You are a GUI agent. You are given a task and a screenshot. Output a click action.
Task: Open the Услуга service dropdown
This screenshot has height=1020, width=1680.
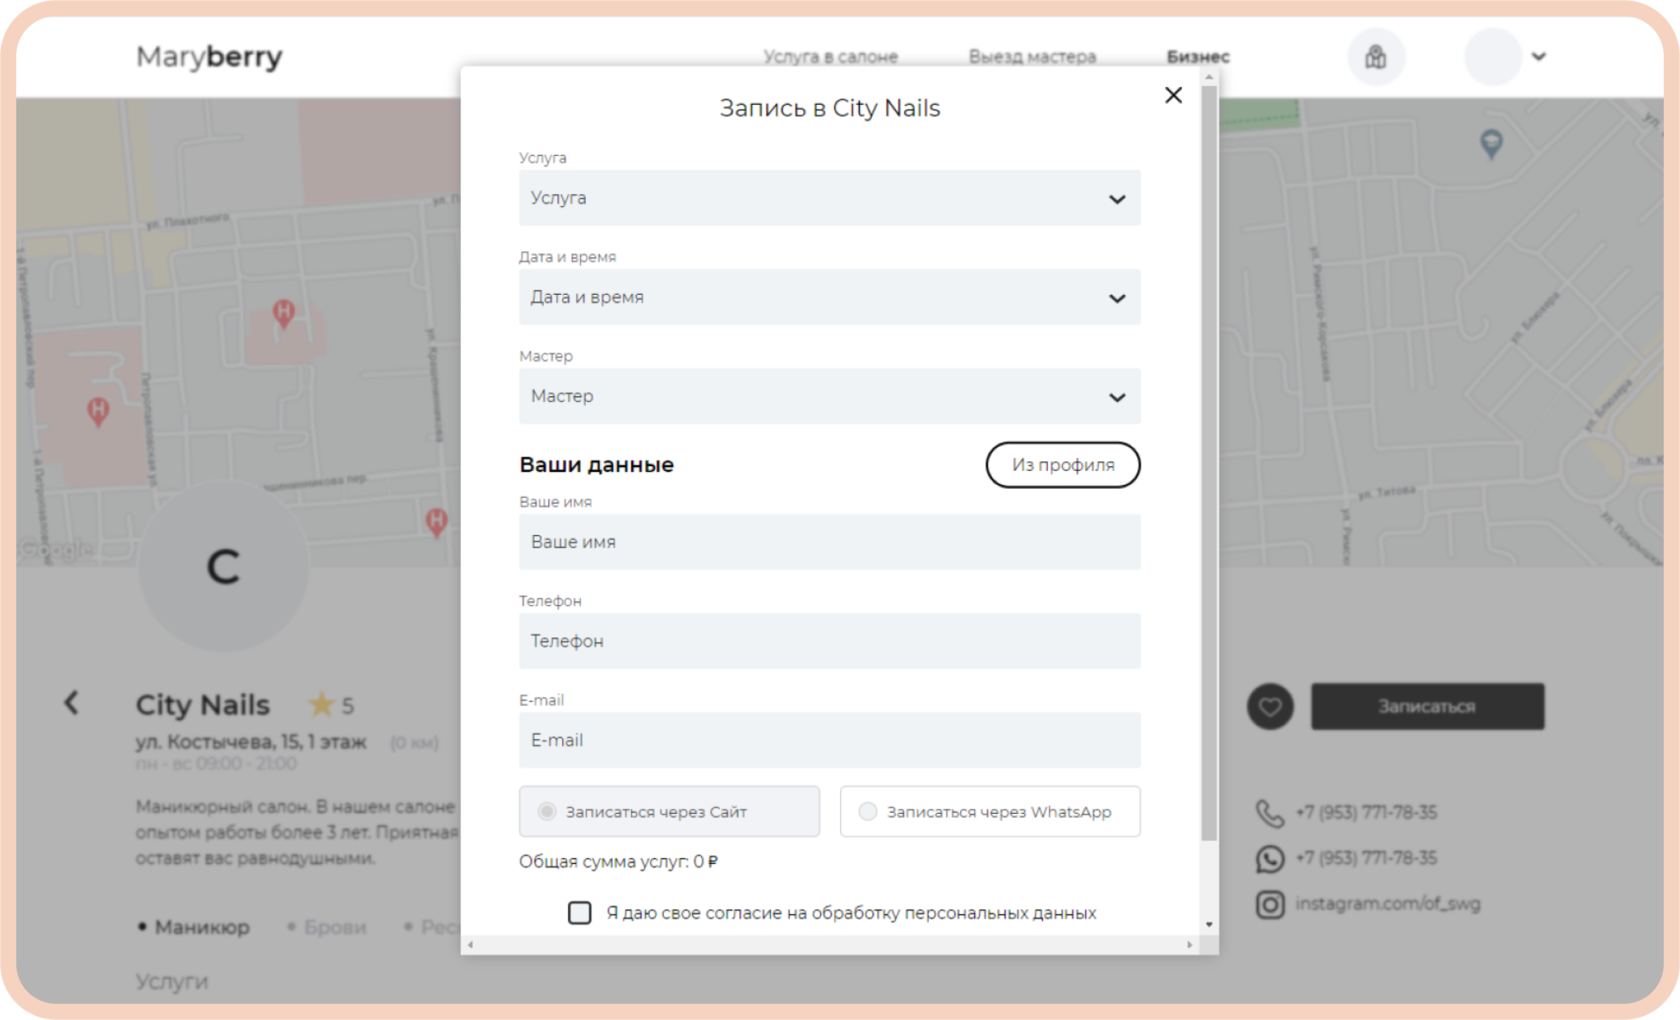click(829, 198)
